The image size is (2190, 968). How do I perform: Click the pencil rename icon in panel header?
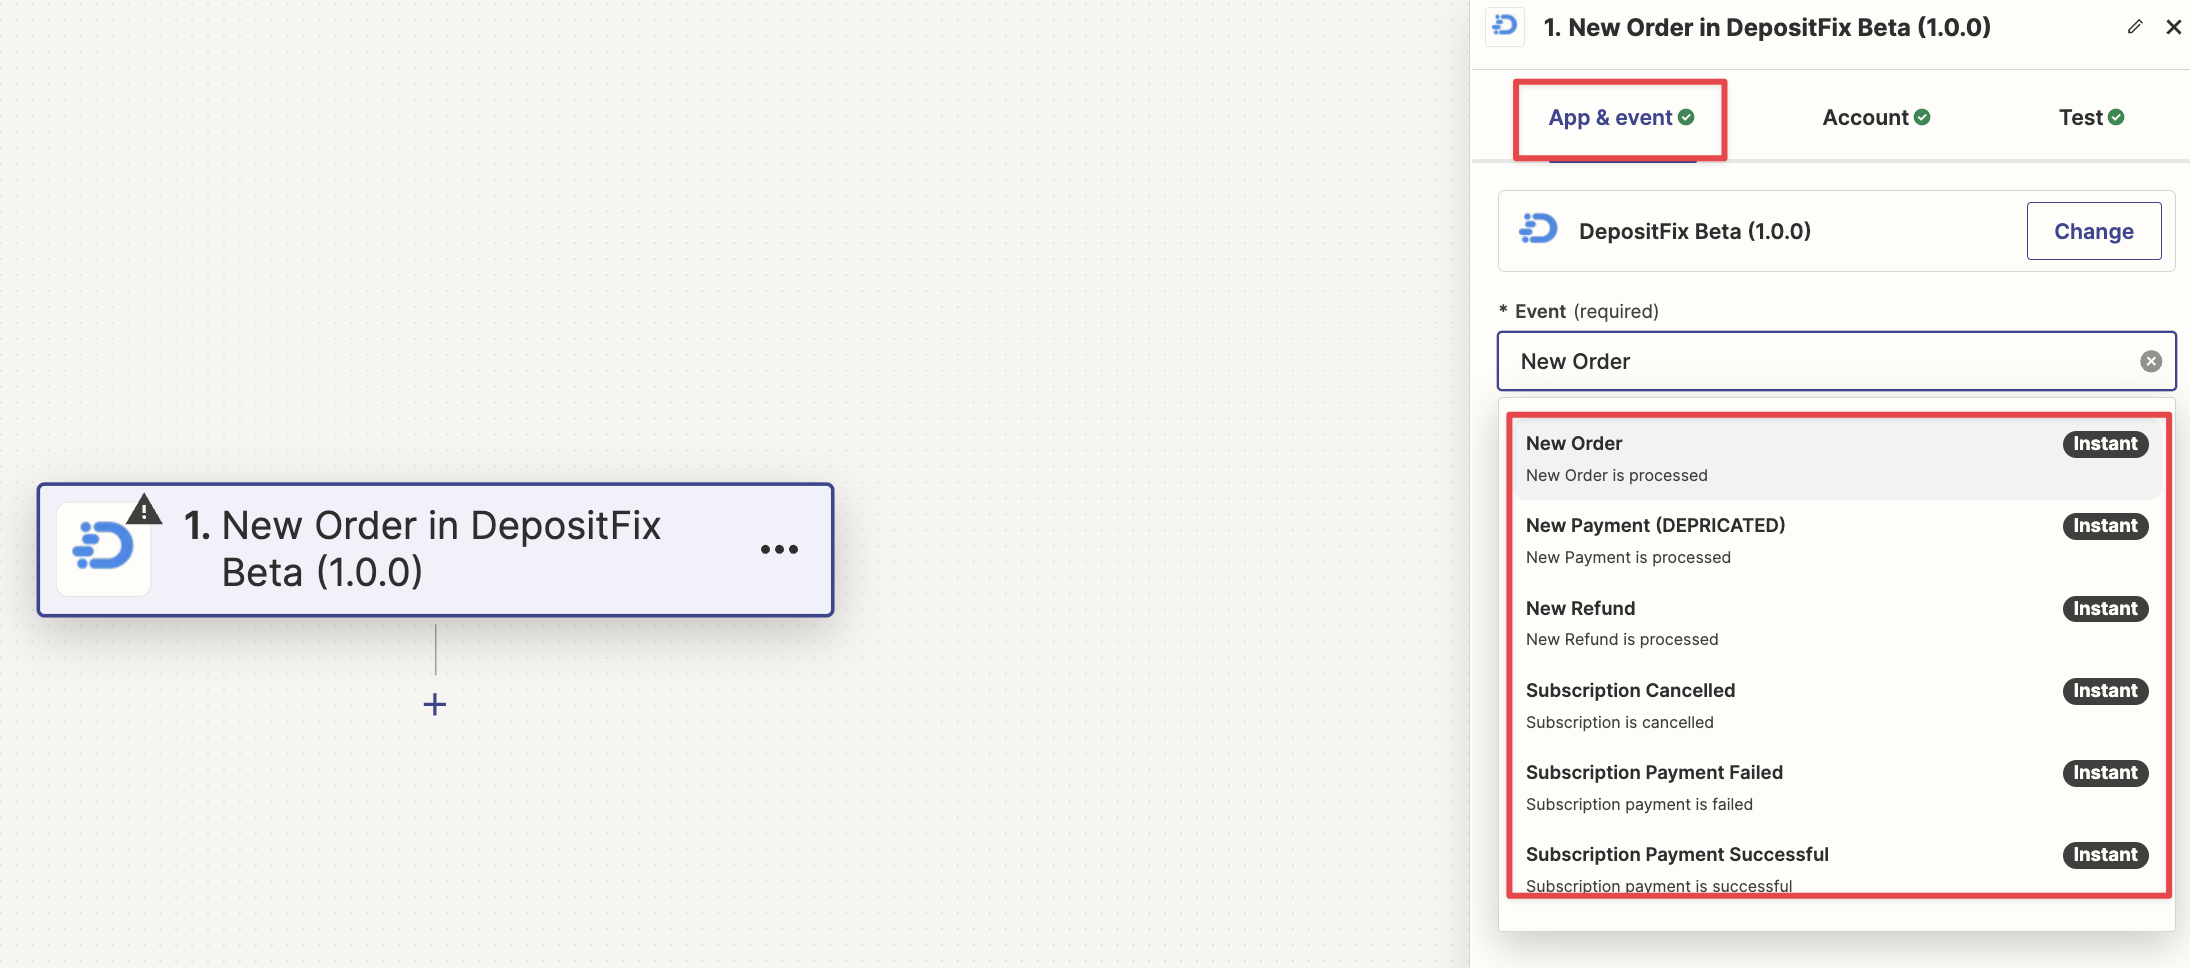pyautogui.click(x=2135, y=27)
